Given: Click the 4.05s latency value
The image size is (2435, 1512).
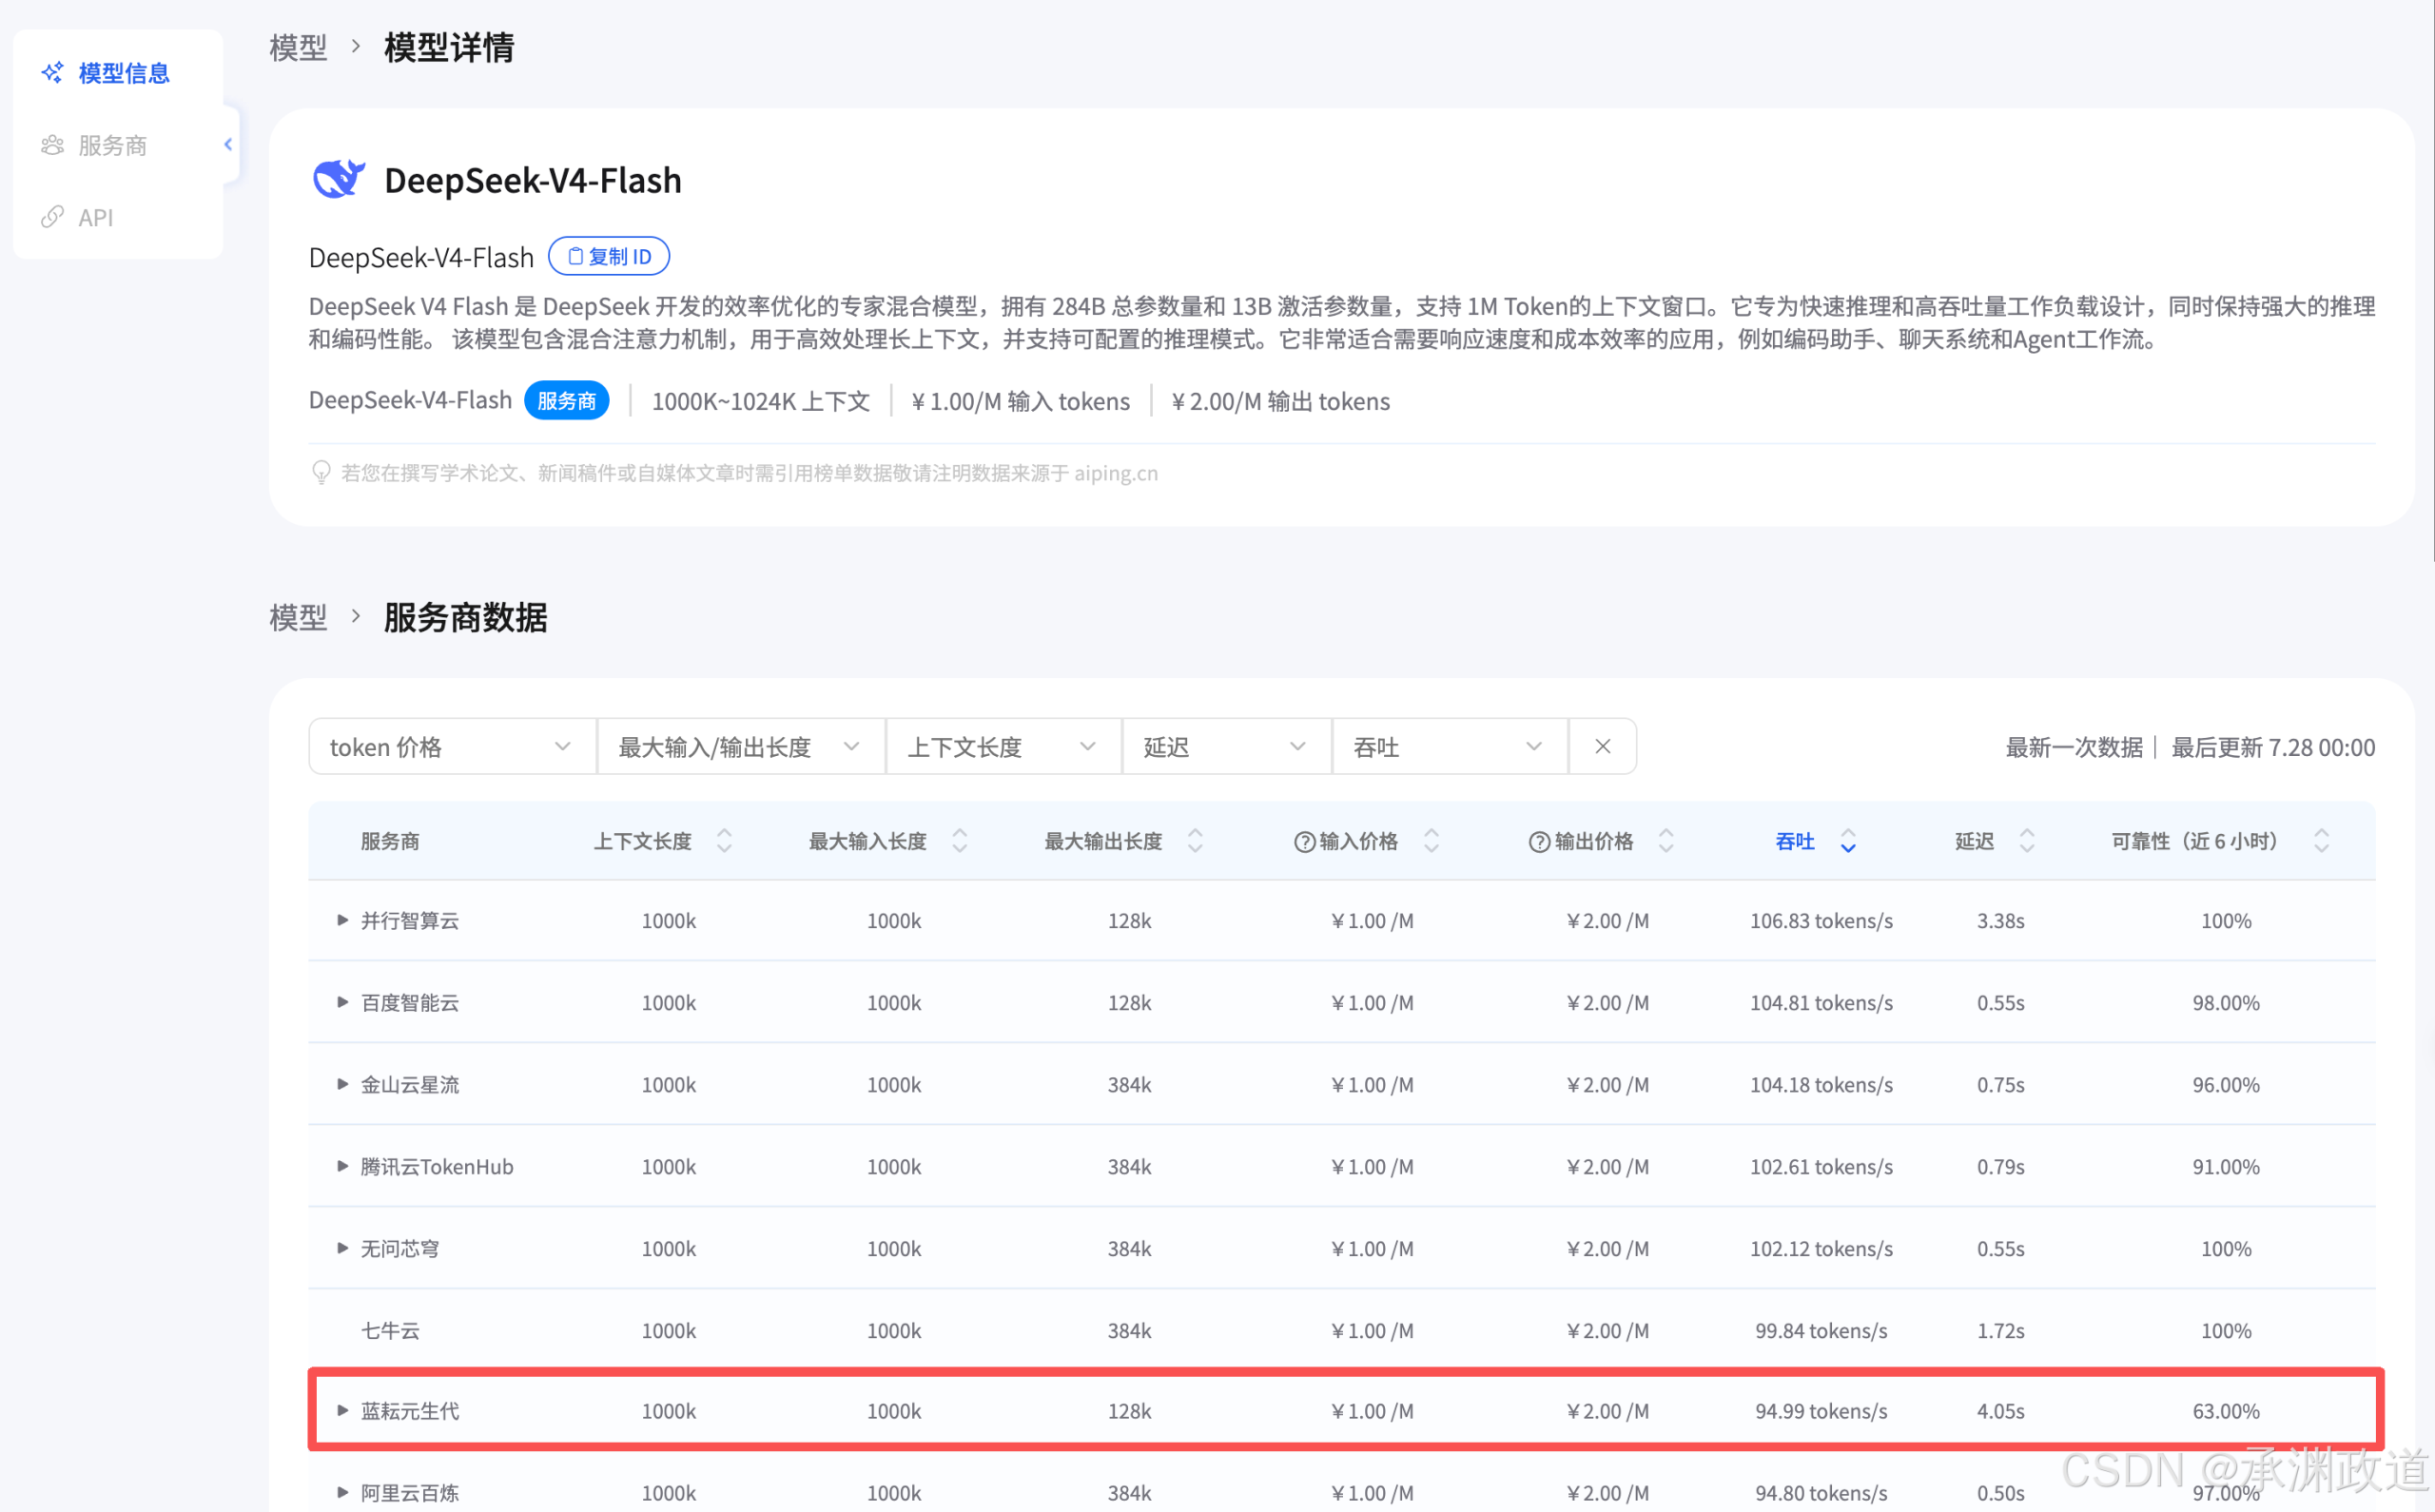Looking at the screenshot, I should 2001,1411.
